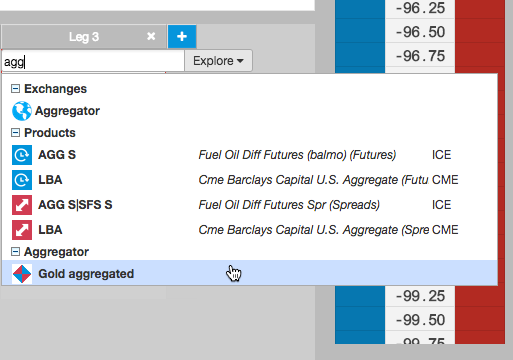513x360 pixels.
Task: Click red ask cell beside -99.25
Action: click(480, 295)
